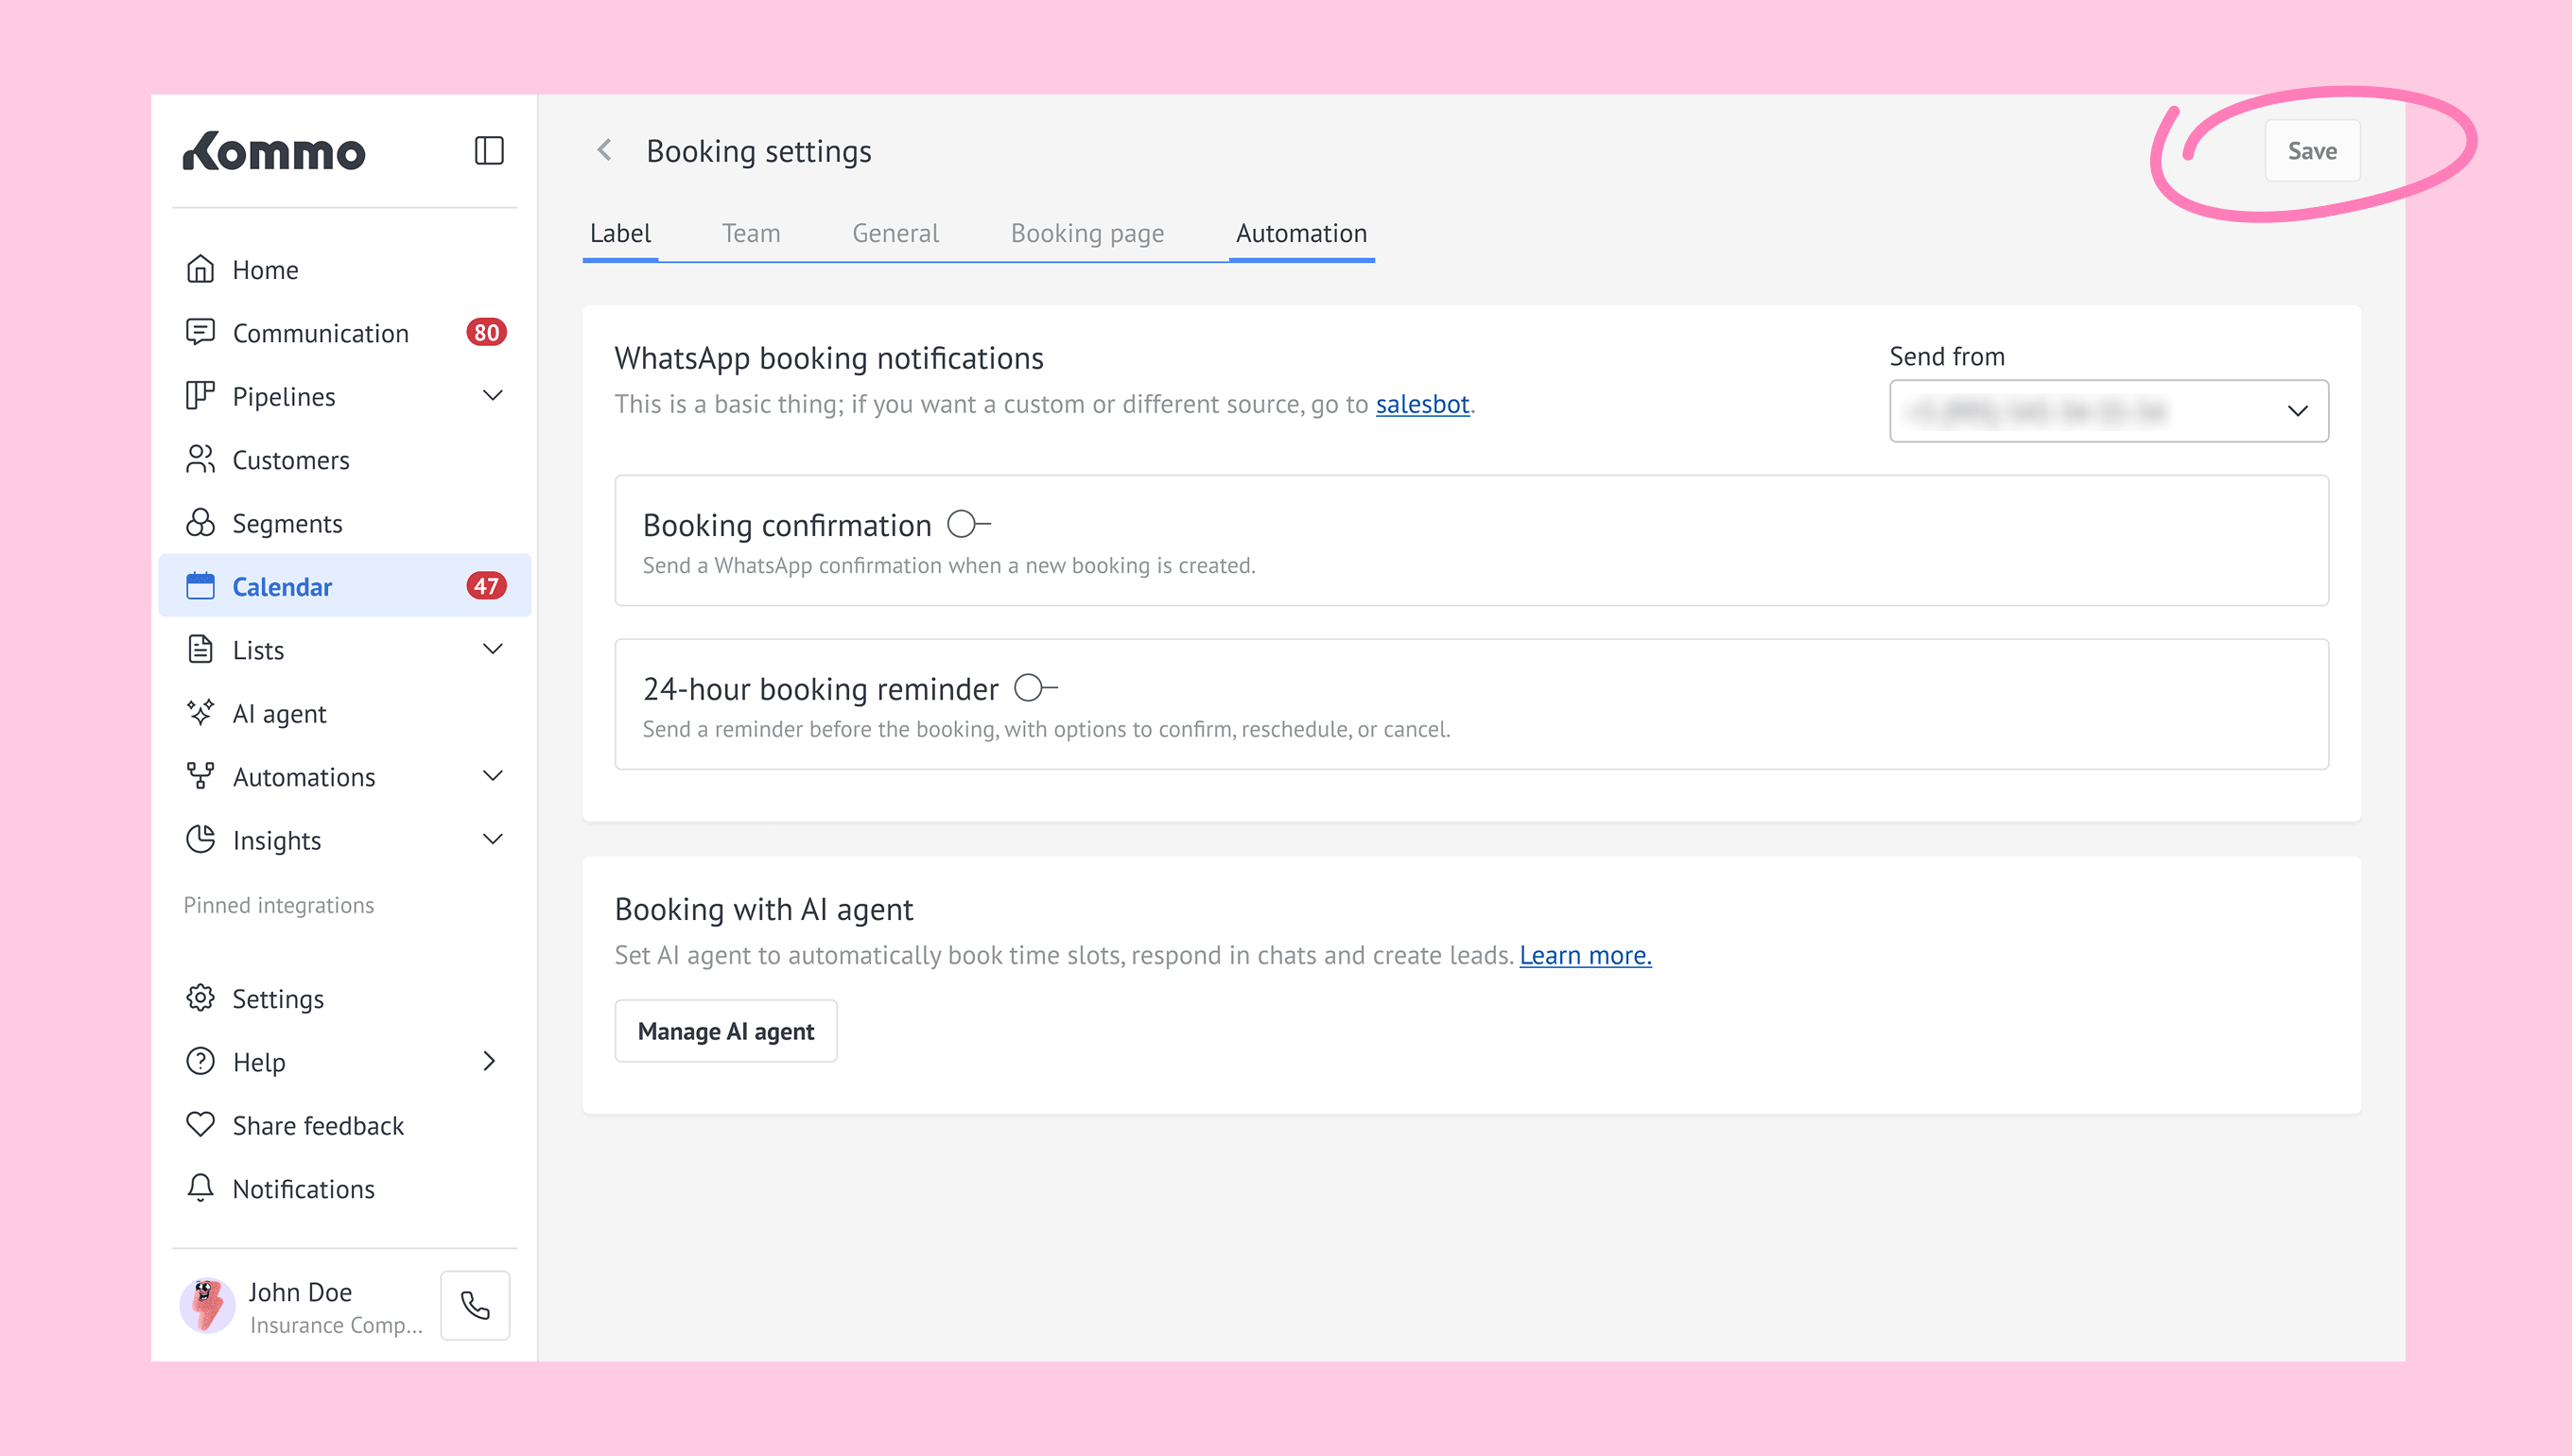Switch to the General tab
Viewport: 2572px width, 1456px height.
pos(895,234)
